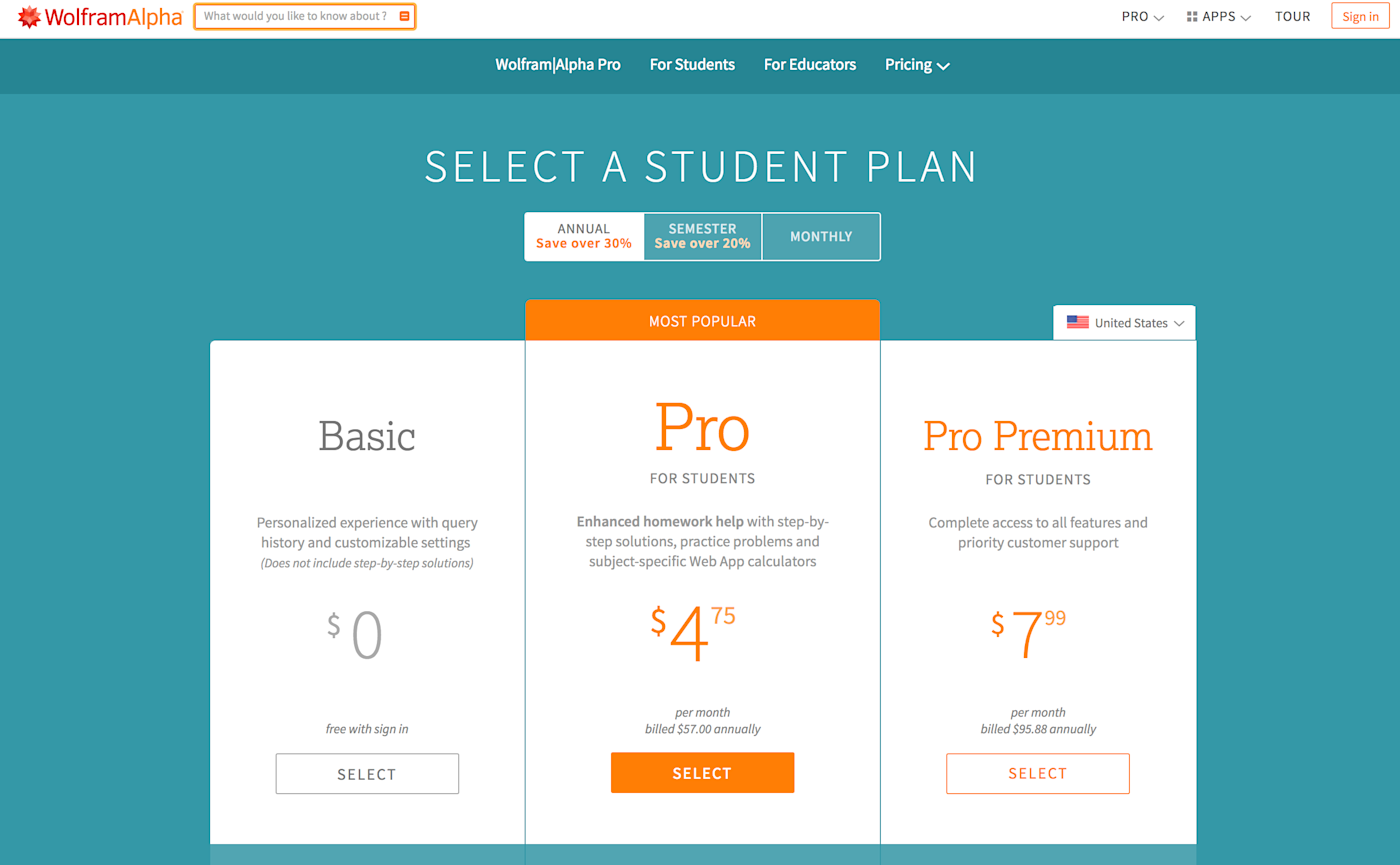Click the Apps grid icon
Image resolution: width=1400 pixels, height=865 pixels.
click(1192, 17)
